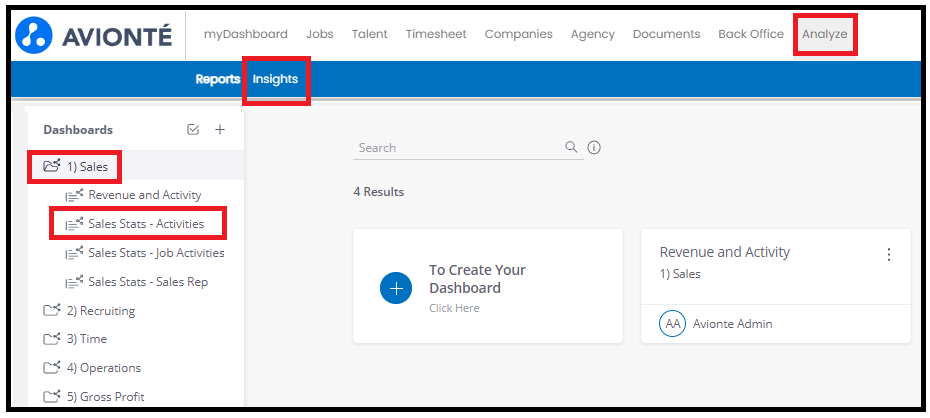The width and height of the screenshot is (930, 418).
Task: Click the dashboard icon next to Revenue and Activity
Action: coord(74,194)
